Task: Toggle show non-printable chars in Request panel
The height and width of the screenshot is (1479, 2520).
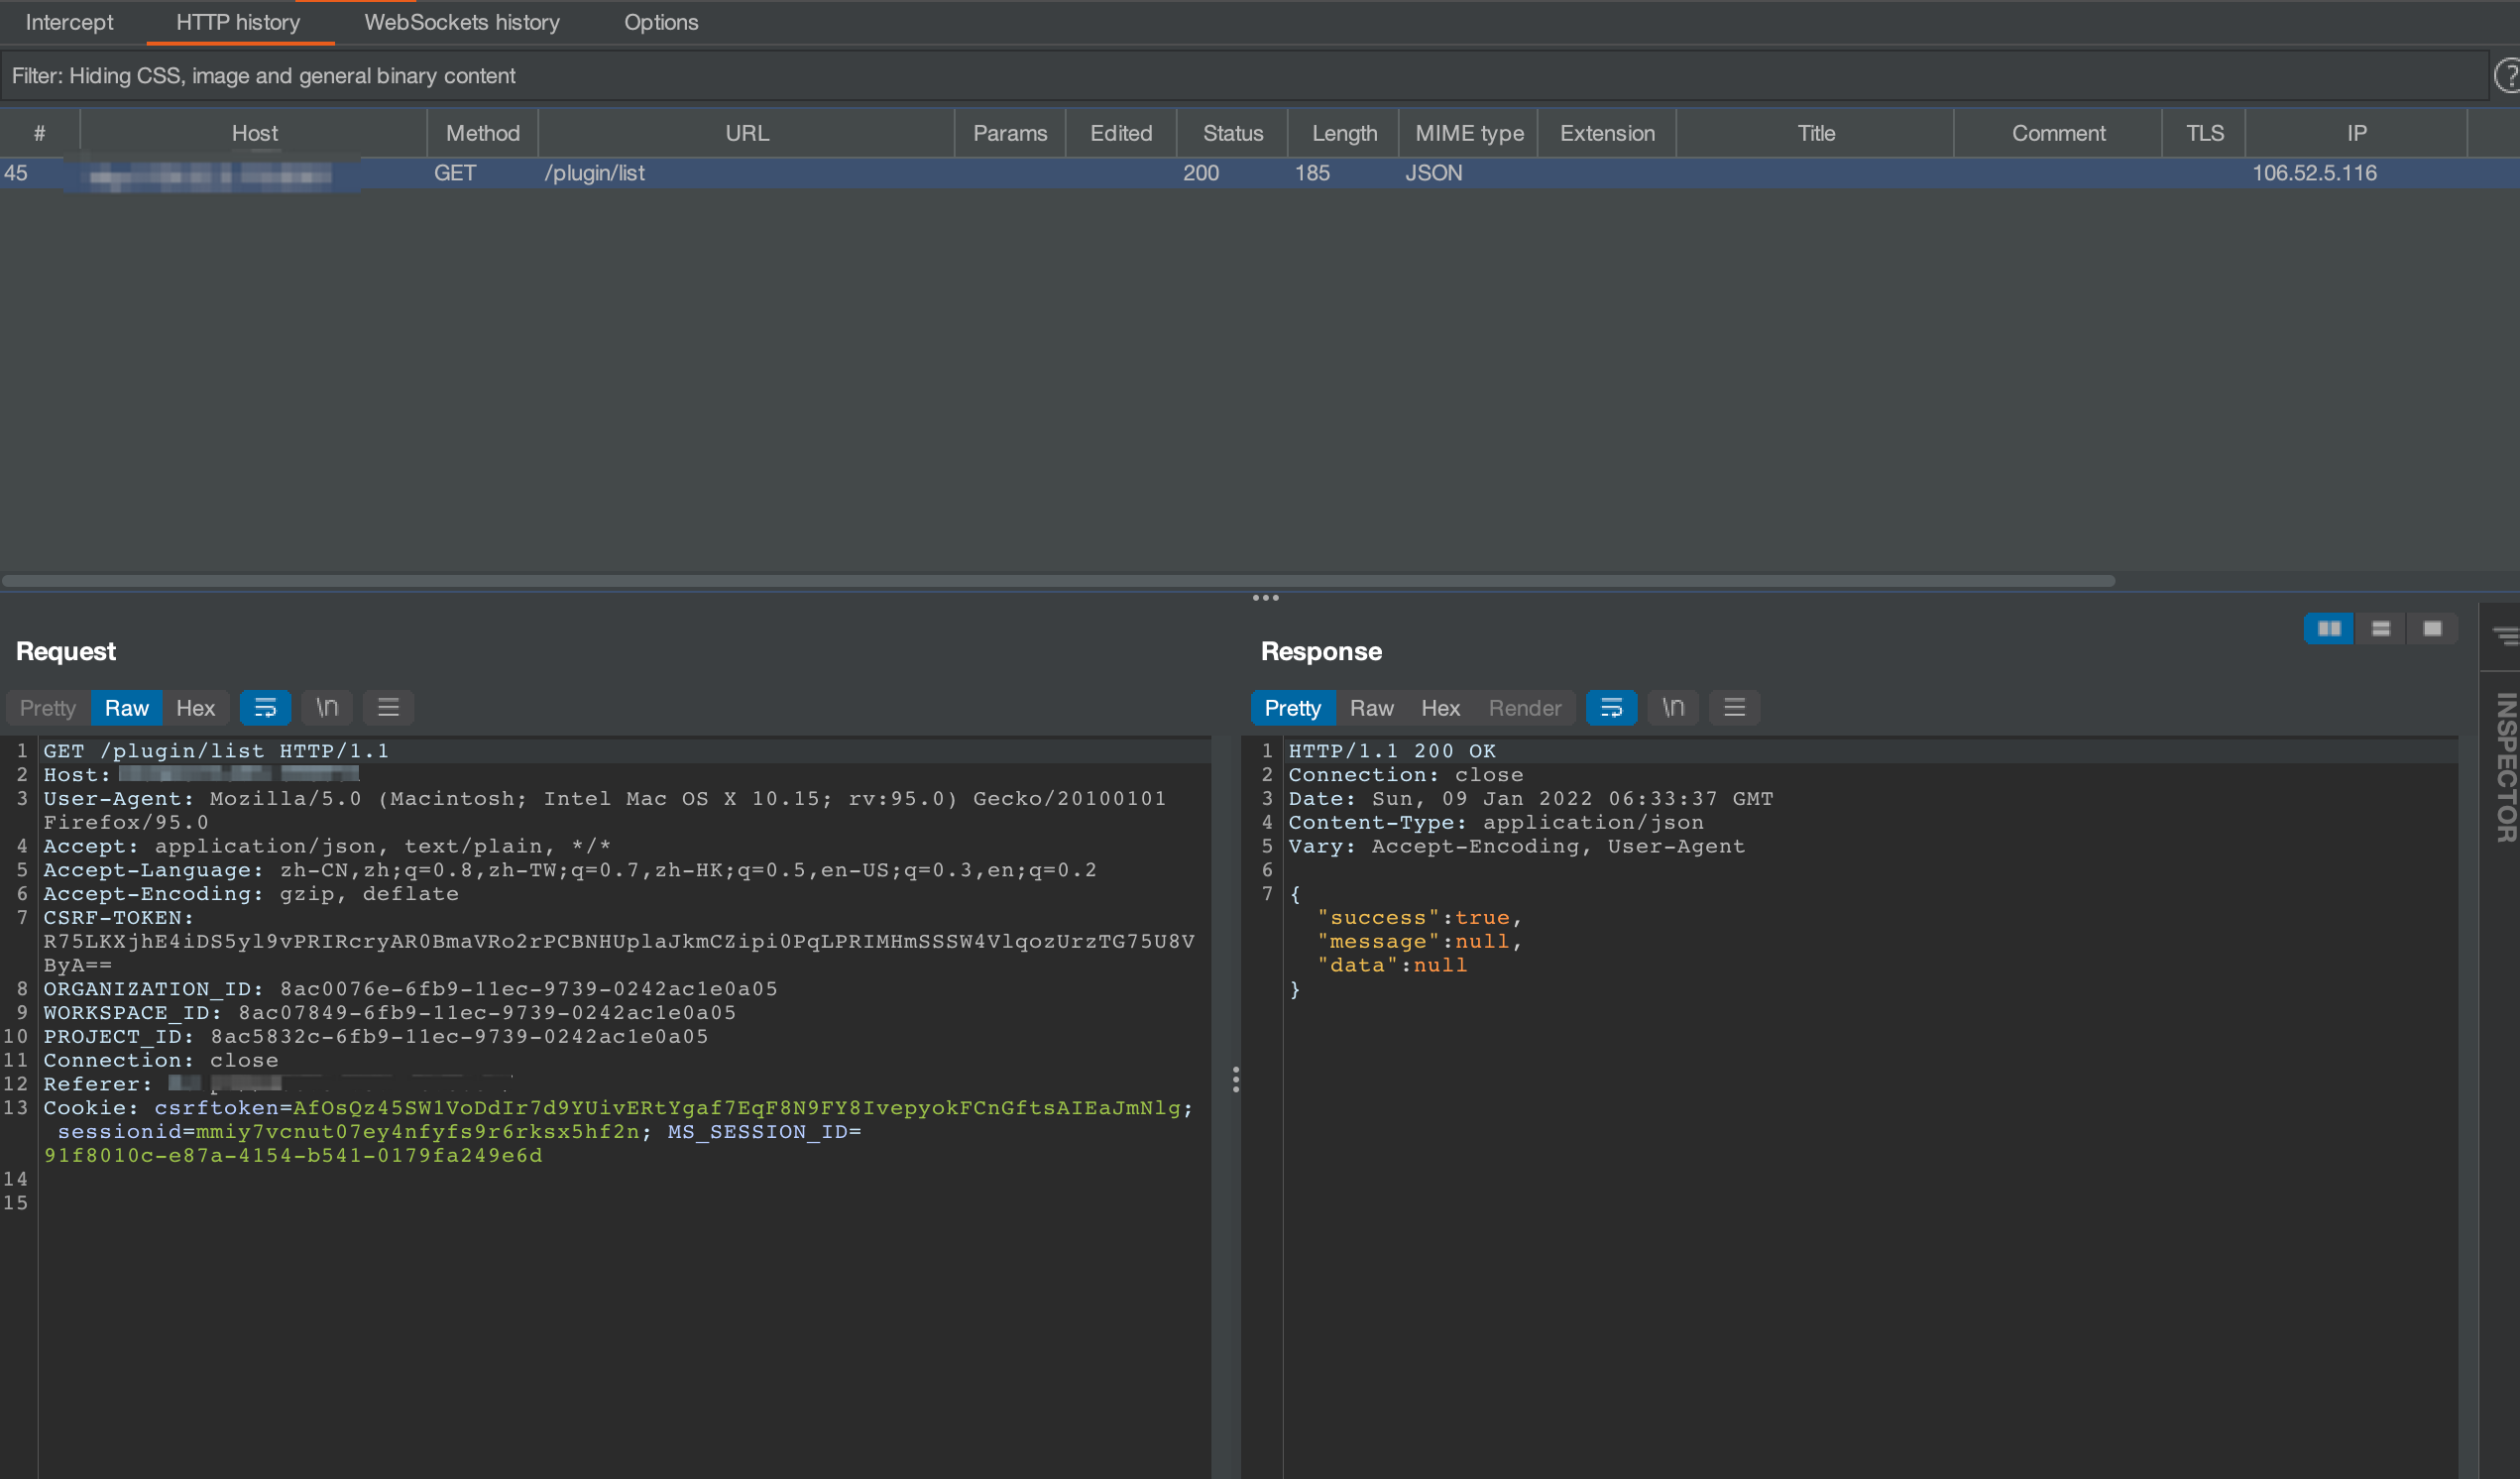Action: click(327, 708)
